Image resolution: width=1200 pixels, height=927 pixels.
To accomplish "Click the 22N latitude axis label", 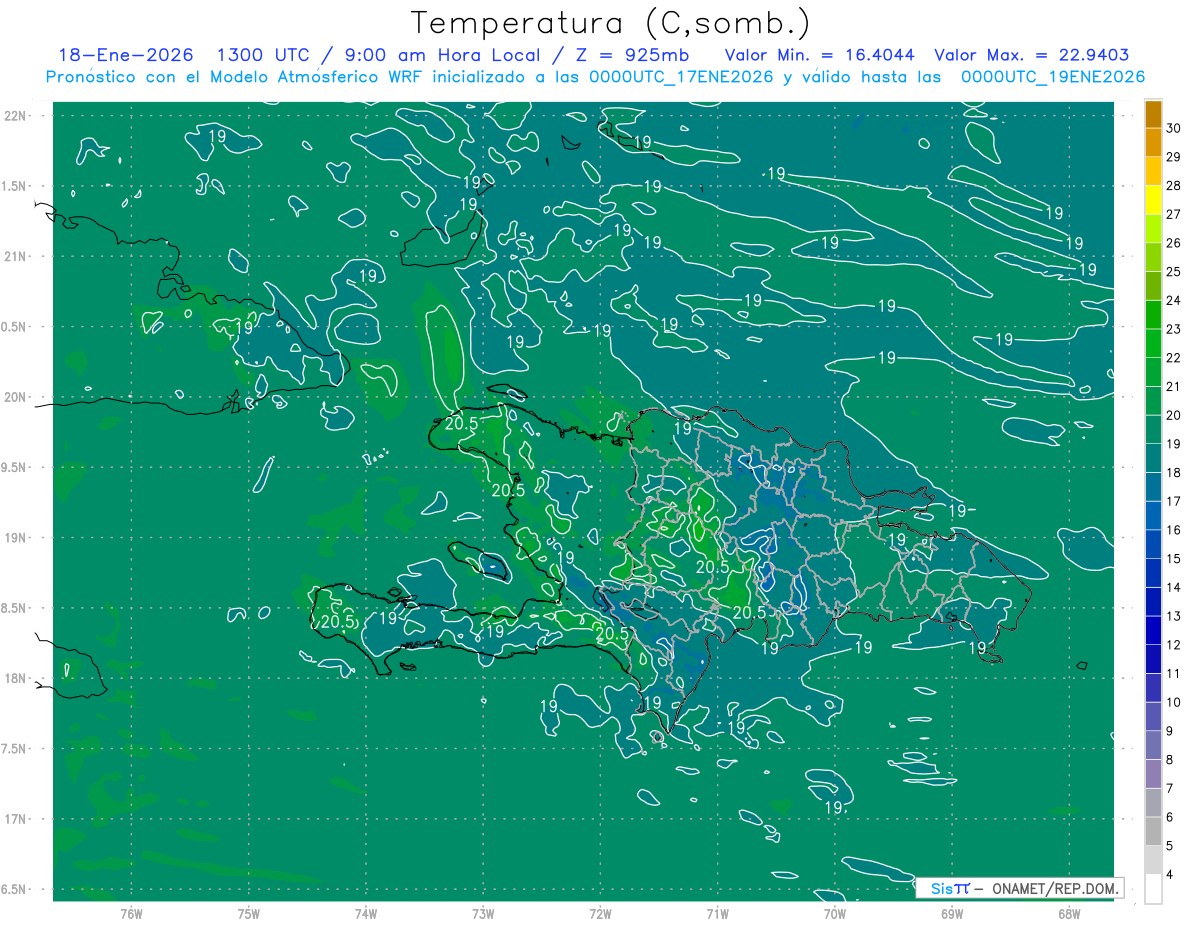I will click(14, 116).
